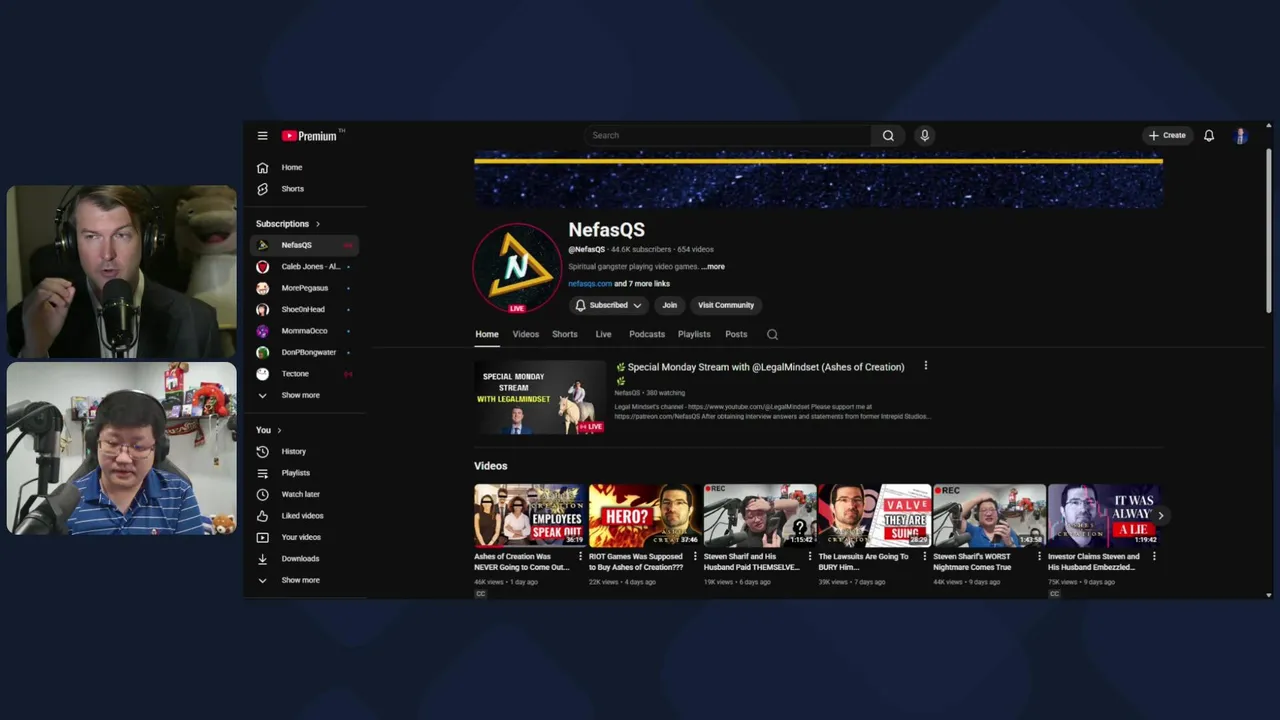Click the channel search magnifier icon

(772, 335)
